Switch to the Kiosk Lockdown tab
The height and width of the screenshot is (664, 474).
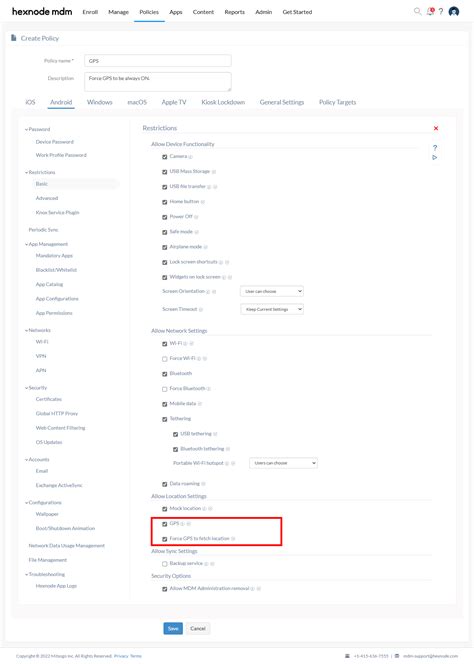point(223,102)
